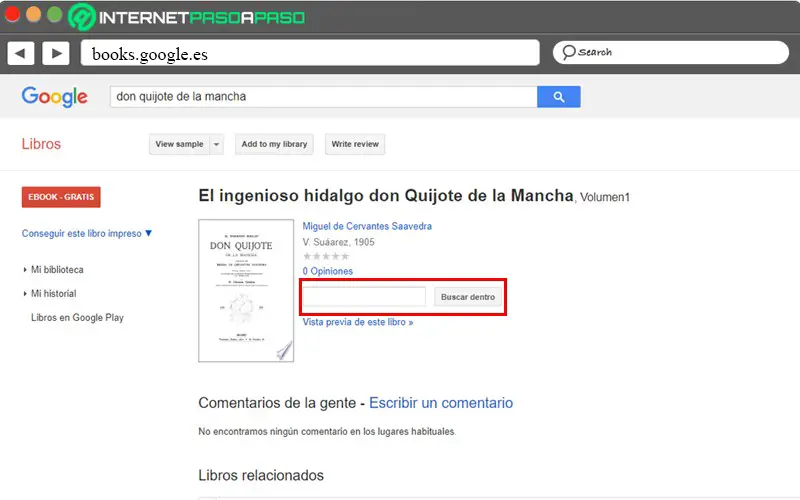Click the Don Quijote book cover thumbnail
800x500 pixels.
(246, 291)
